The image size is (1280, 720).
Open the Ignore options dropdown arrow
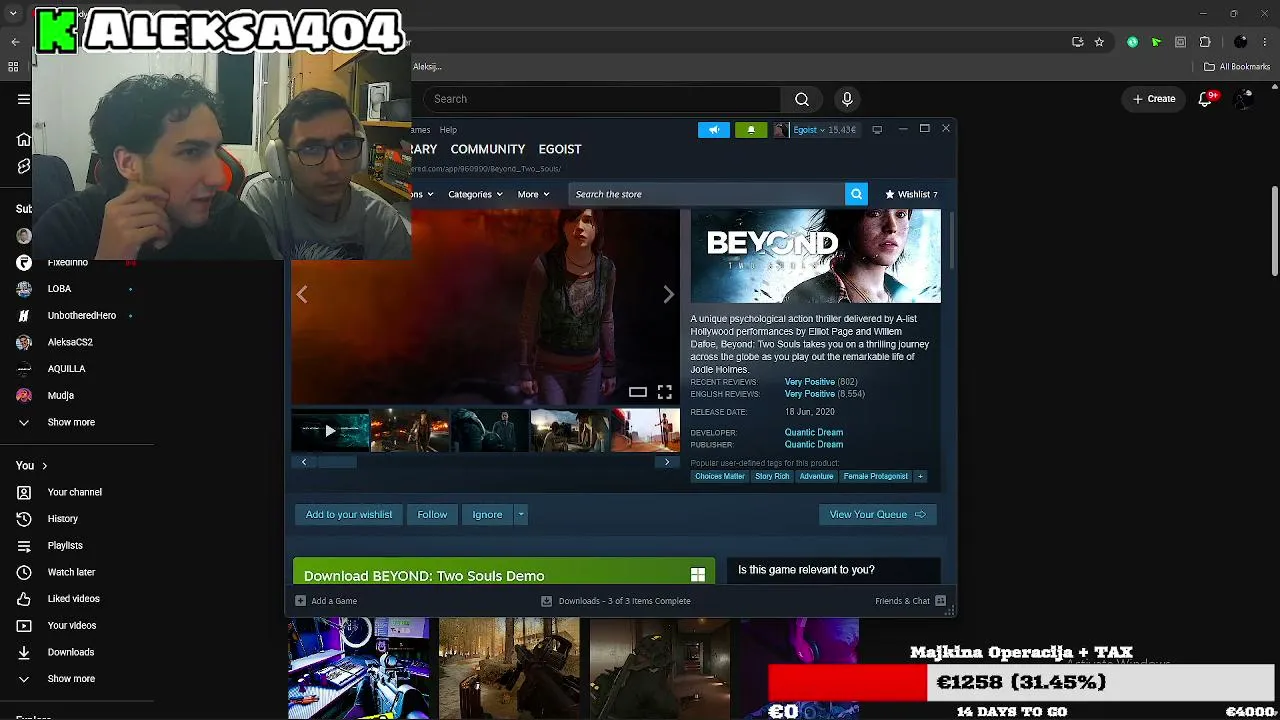click(520, 514)
